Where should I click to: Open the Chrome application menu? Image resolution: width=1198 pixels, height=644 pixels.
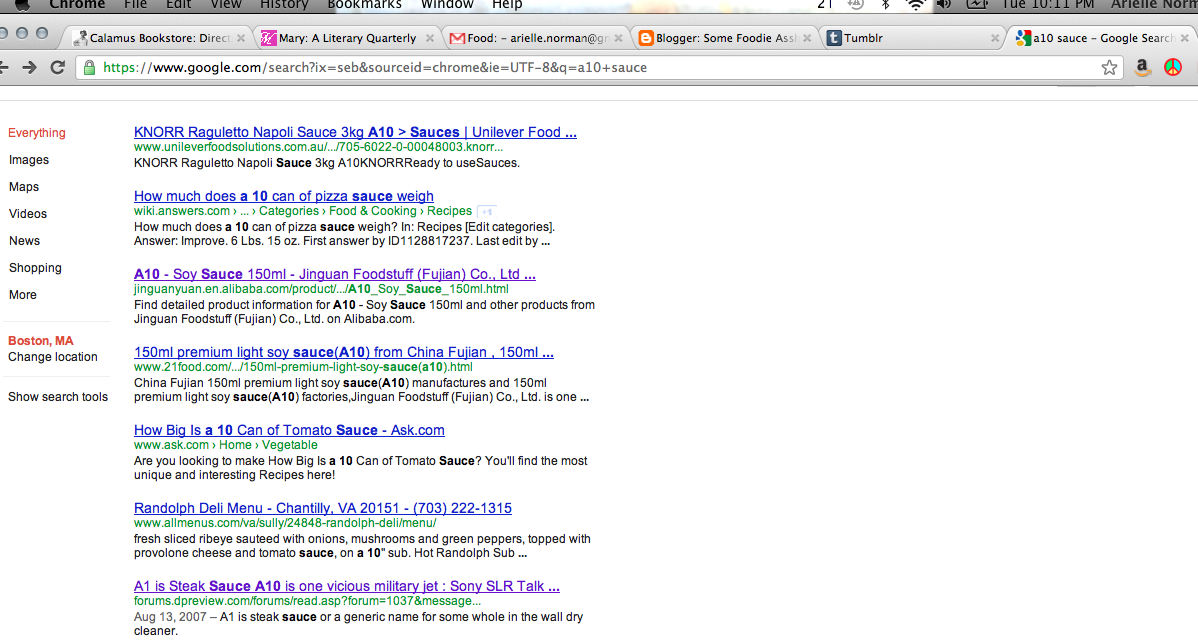(x=77, y=4)
